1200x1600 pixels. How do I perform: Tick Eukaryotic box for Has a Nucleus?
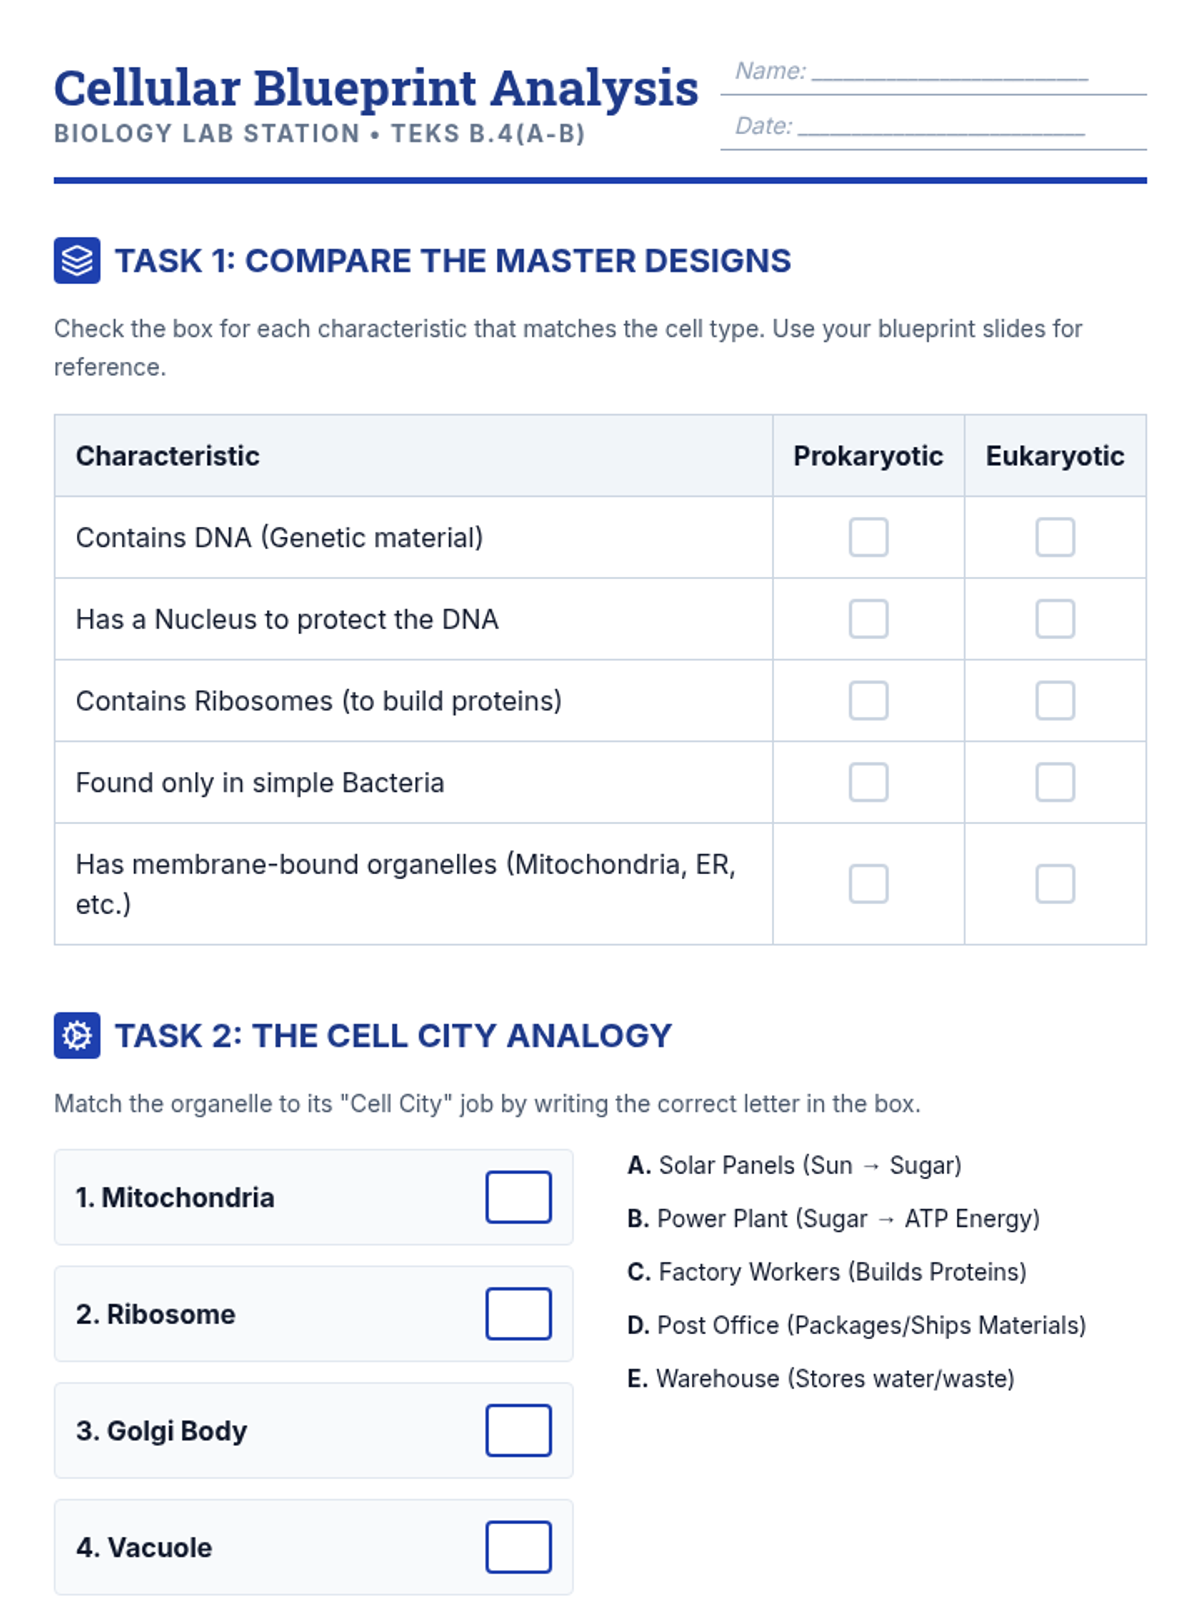[x=1055, y=619]
